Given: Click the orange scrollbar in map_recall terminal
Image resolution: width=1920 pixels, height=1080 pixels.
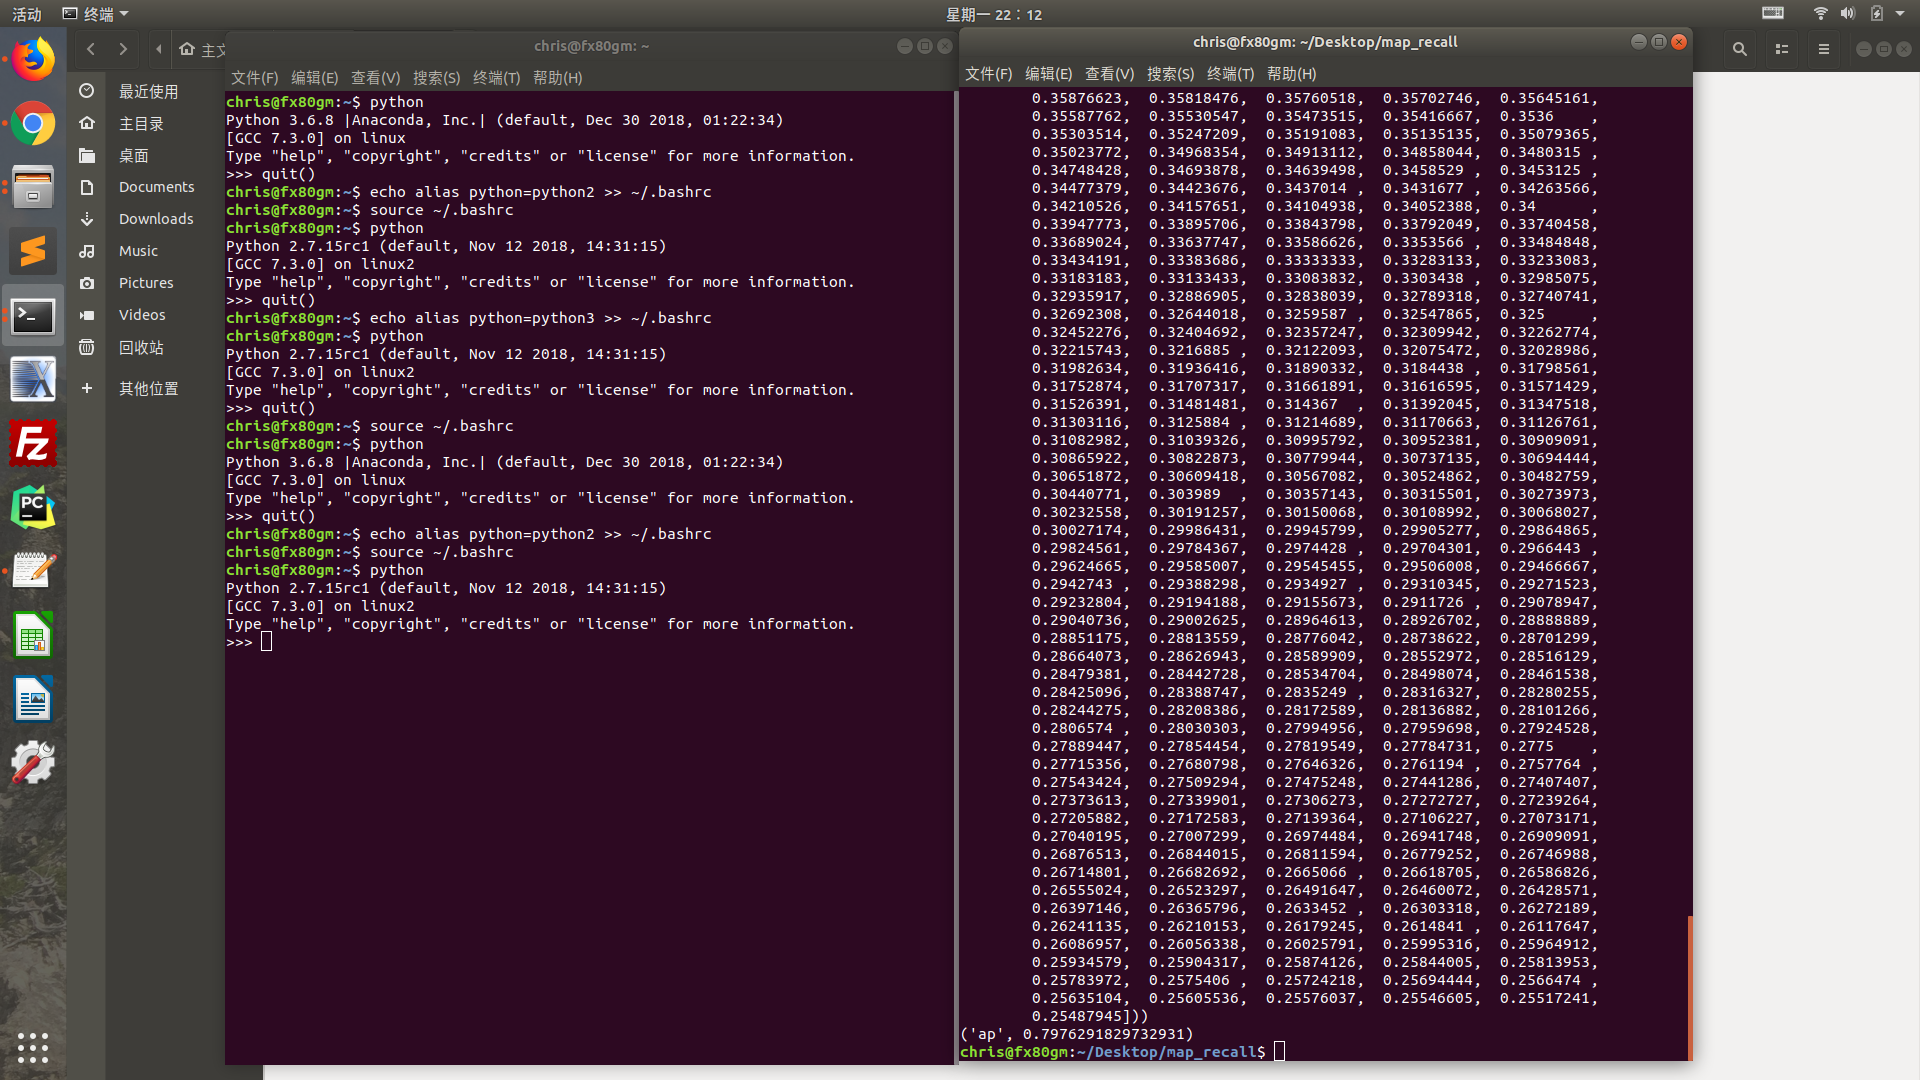Looking at the screenshot, I should coord(1690,985).
